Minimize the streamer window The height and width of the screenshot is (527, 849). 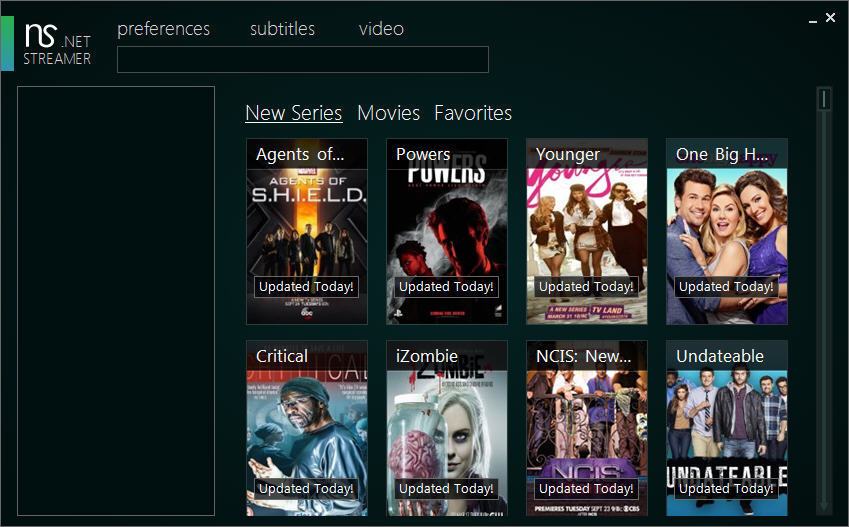pos(813,21)
